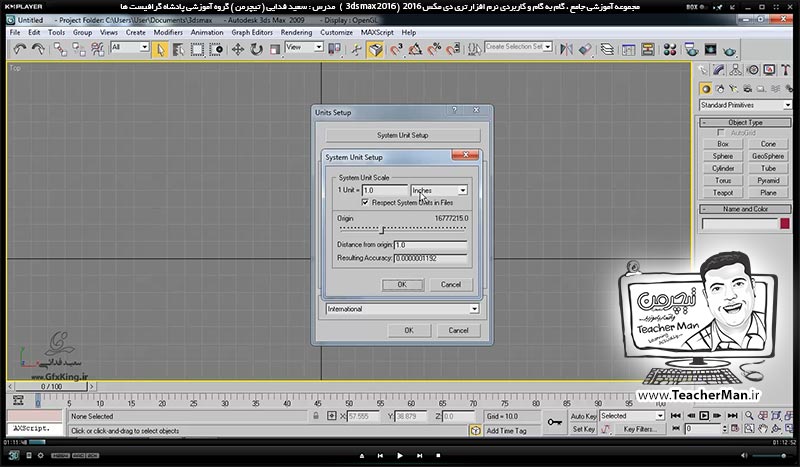The height and width of the screenshot is (467, 800).
Task: Activate the Unlink Selection tool
Action: pos(79,50)
